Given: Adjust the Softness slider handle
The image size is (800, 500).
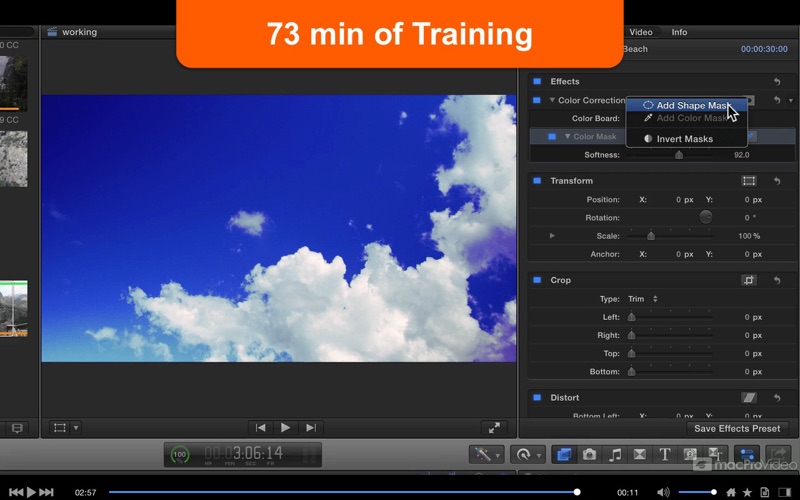Looking at the screenshot, I should [679, 155].
